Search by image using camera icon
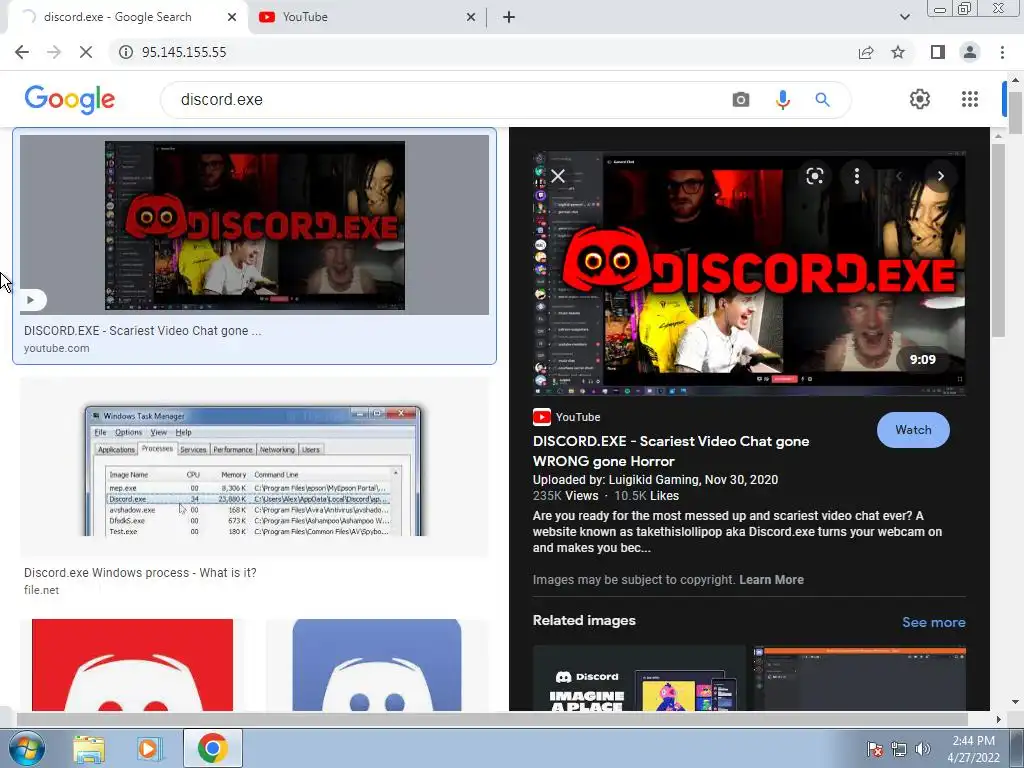Image resolution: width=1024 pixels, height=768 pixels. point(741,99)
